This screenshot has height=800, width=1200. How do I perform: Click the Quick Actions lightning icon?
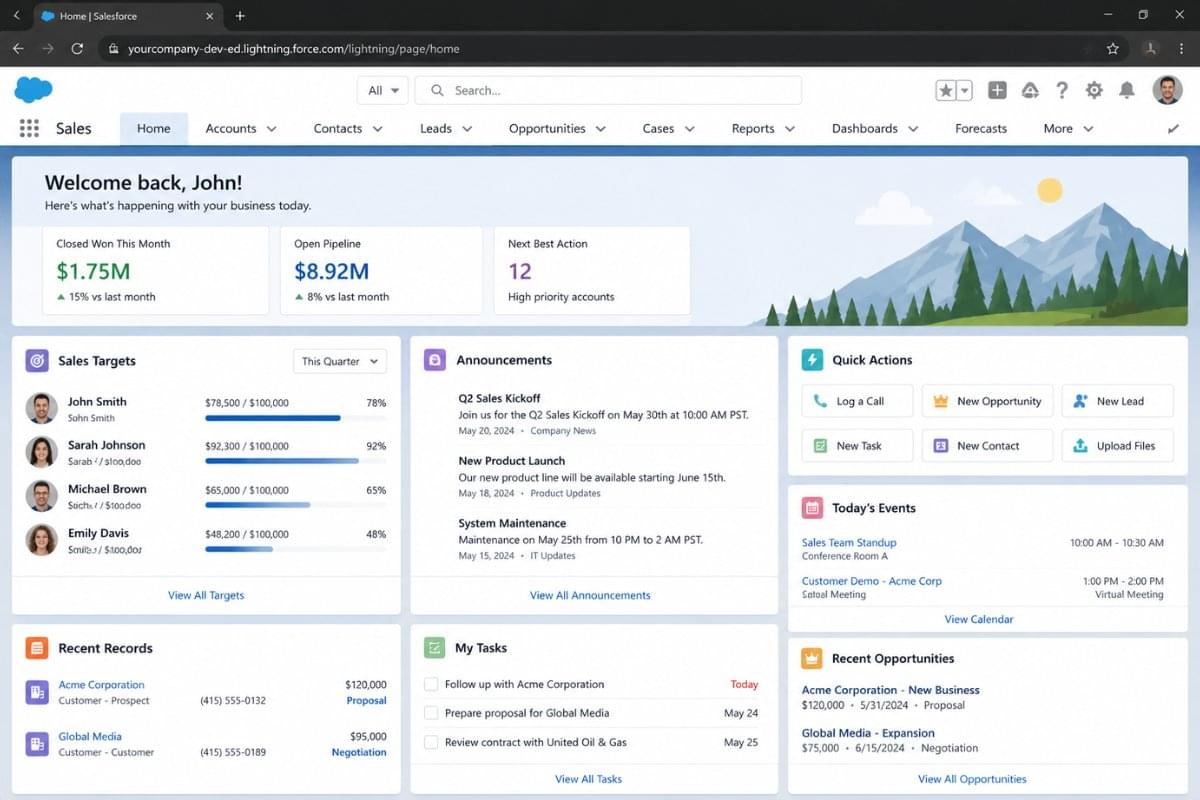point(813,360)
